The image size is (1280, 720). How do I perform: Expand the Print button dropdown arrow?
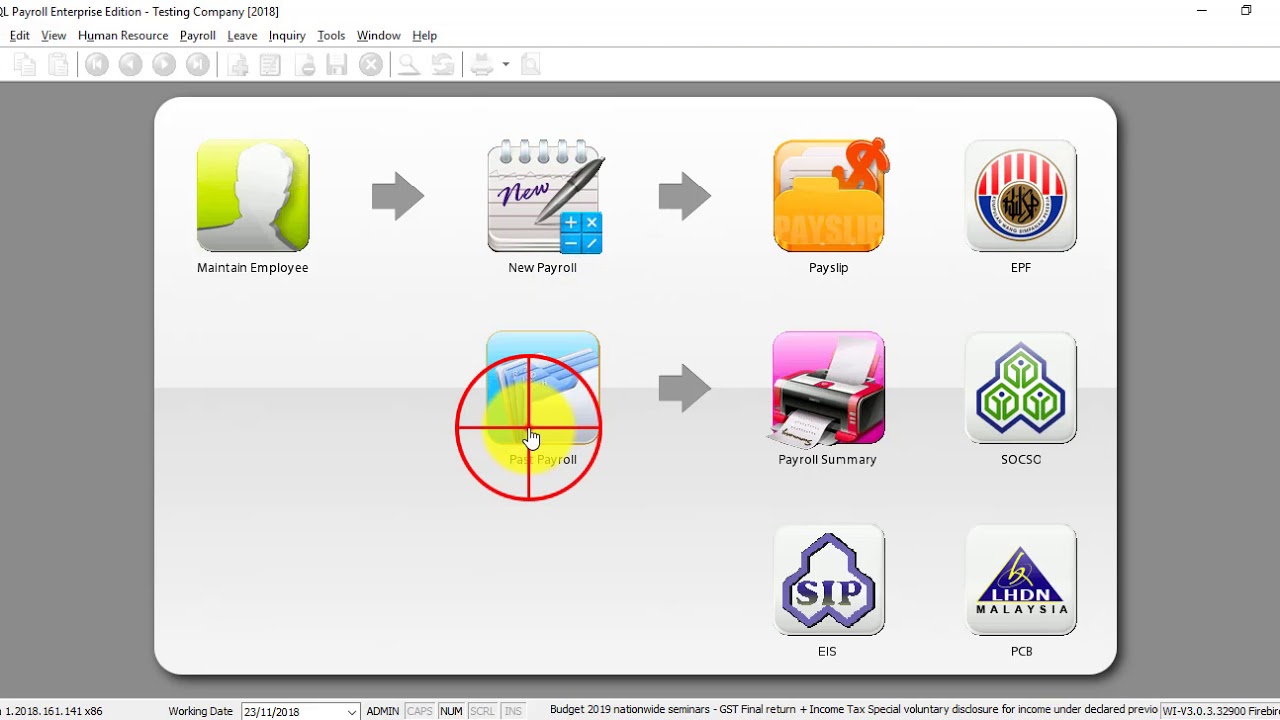tap(506, 65)
